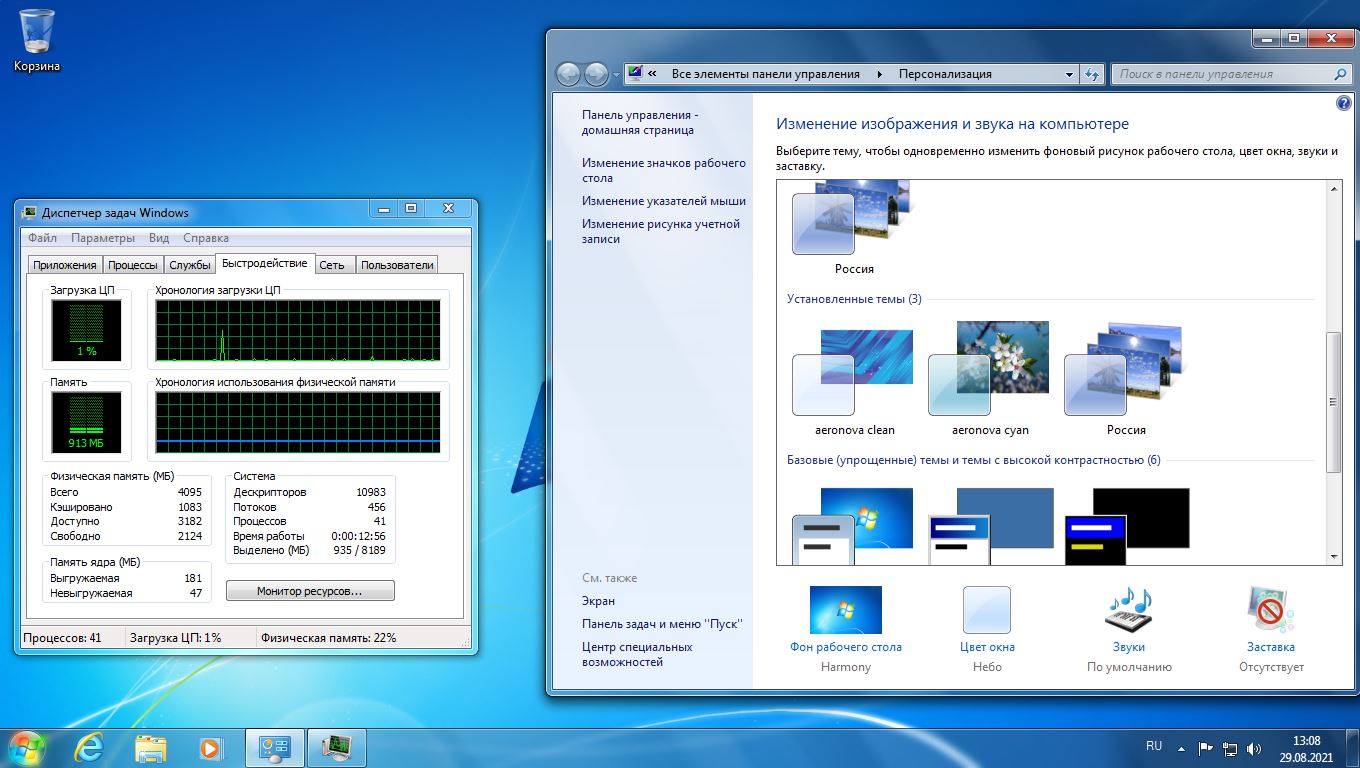1360x768 pixels.
Task: Click the refresh button beside the address bar
Action: [x=1092, y=74]
